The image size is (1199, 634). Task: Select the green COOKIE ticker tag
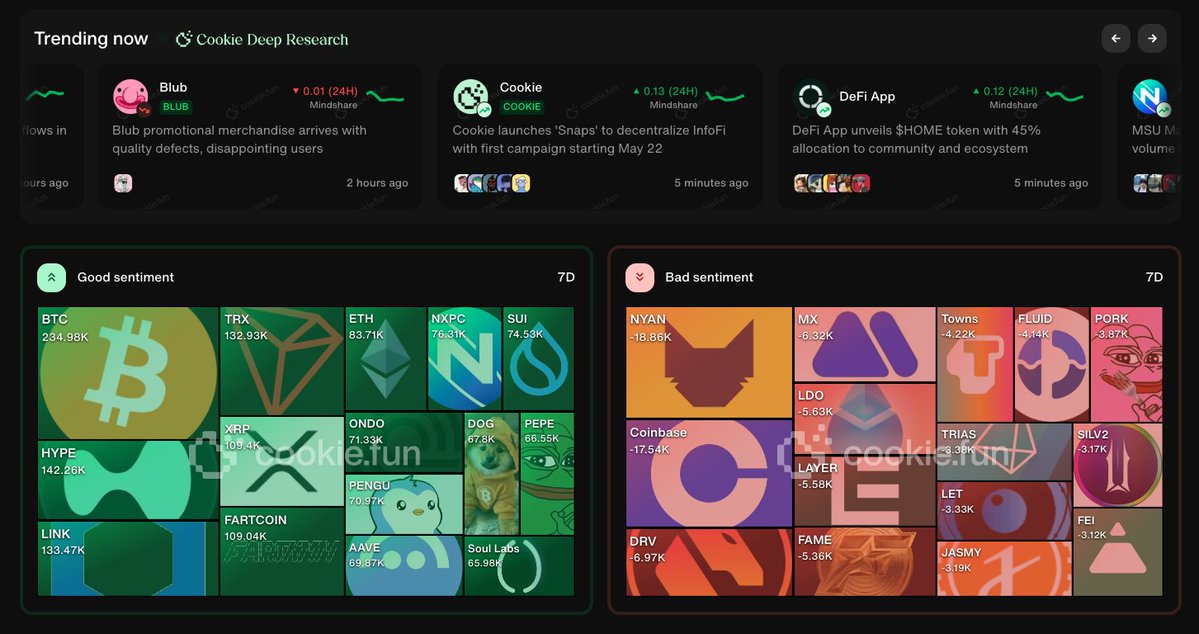[522, 106]
